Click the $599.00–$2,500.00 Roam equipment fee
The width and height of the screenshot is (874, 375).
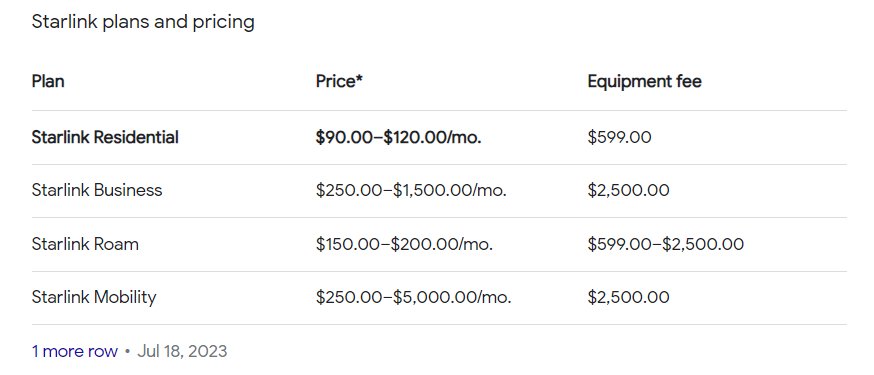click(x=666, y=244)
